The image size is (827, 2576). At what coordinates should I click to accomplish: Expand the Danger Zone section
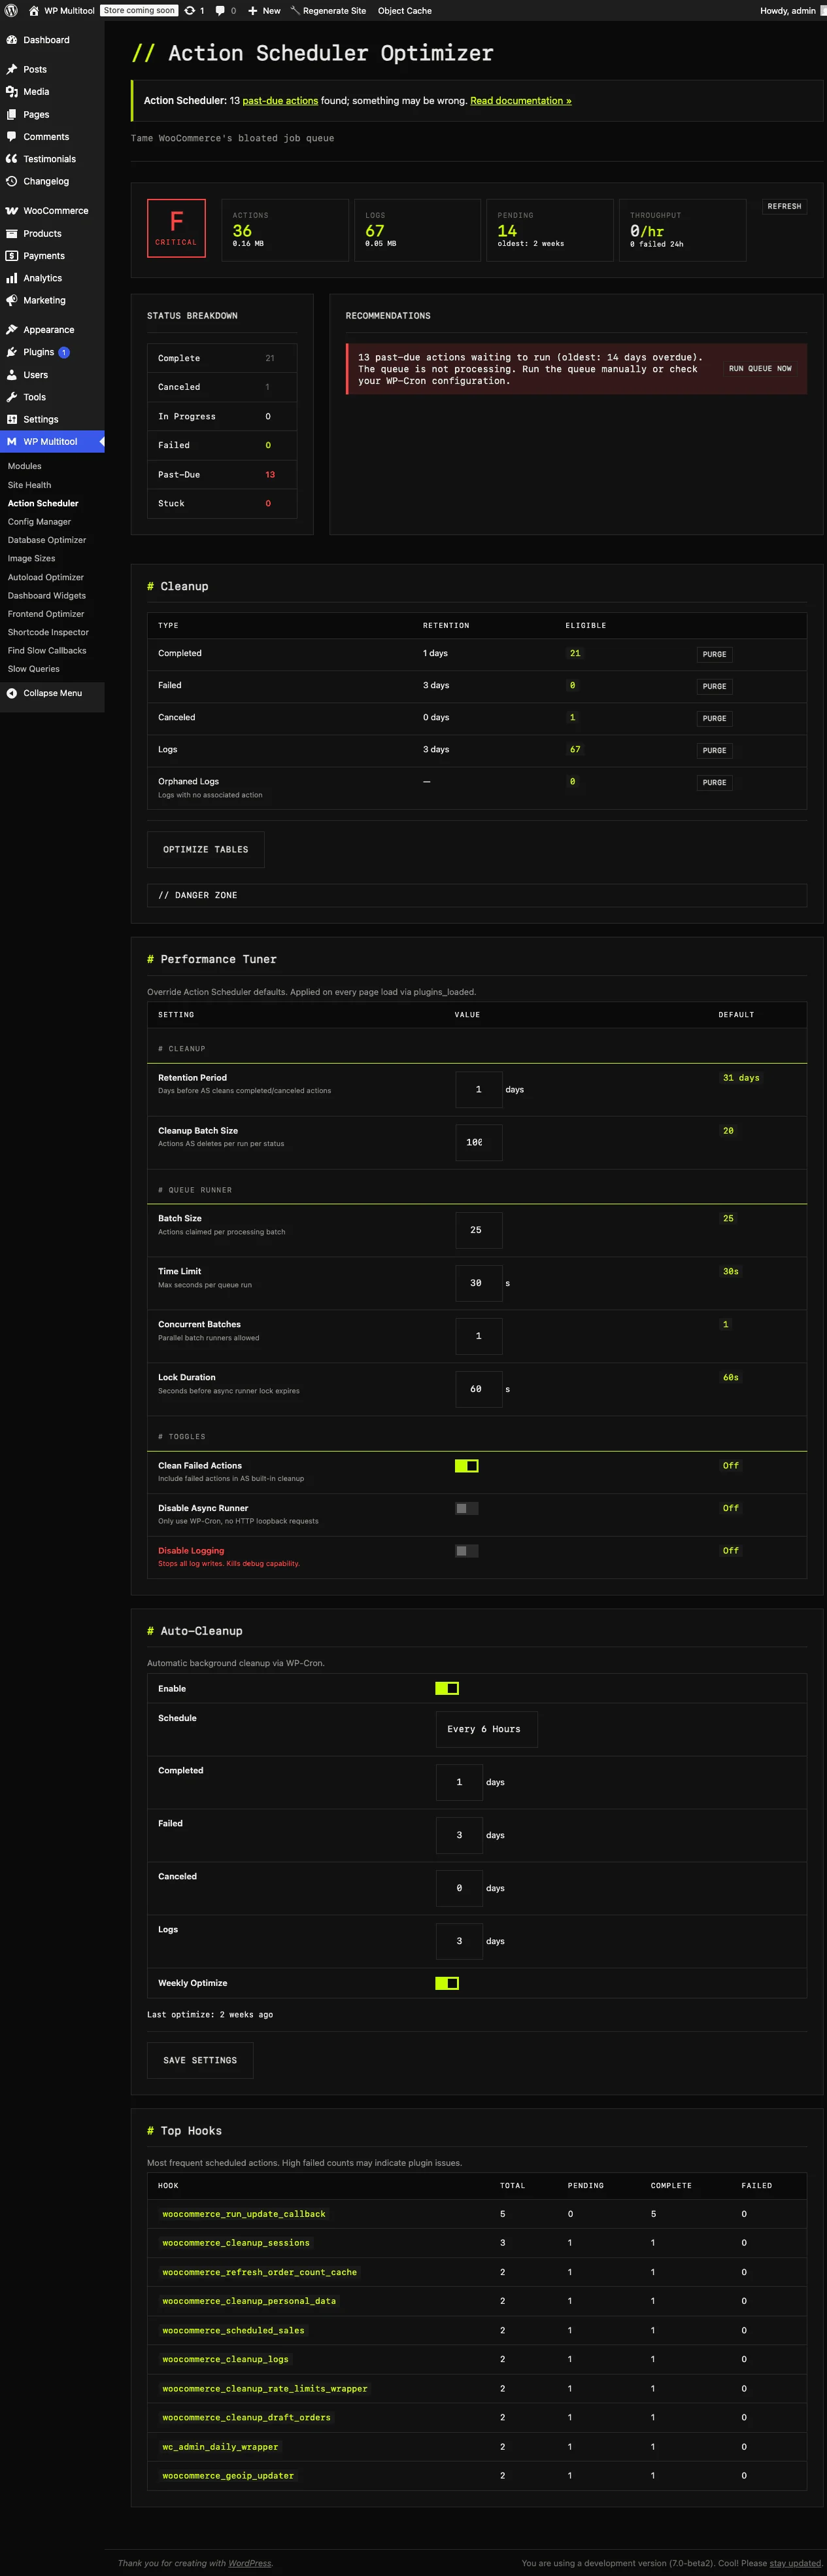point(477,895)
